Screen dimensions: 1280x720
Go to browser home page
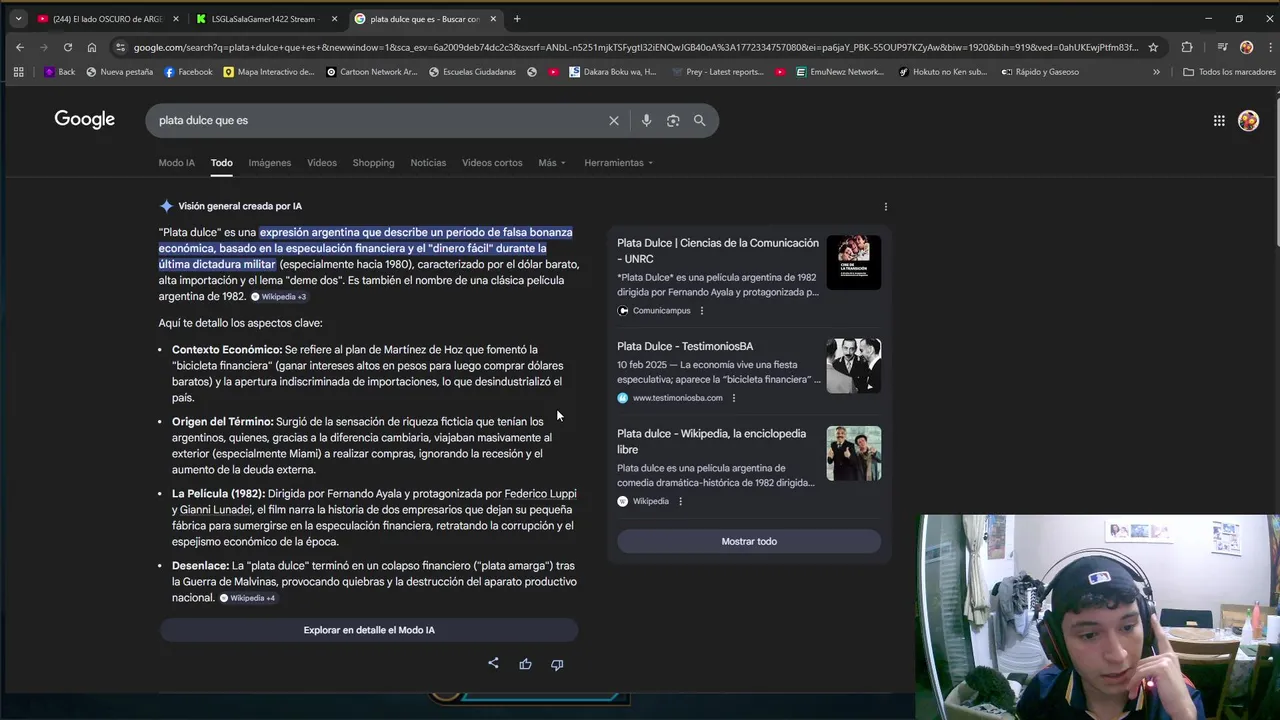point(92,47)
